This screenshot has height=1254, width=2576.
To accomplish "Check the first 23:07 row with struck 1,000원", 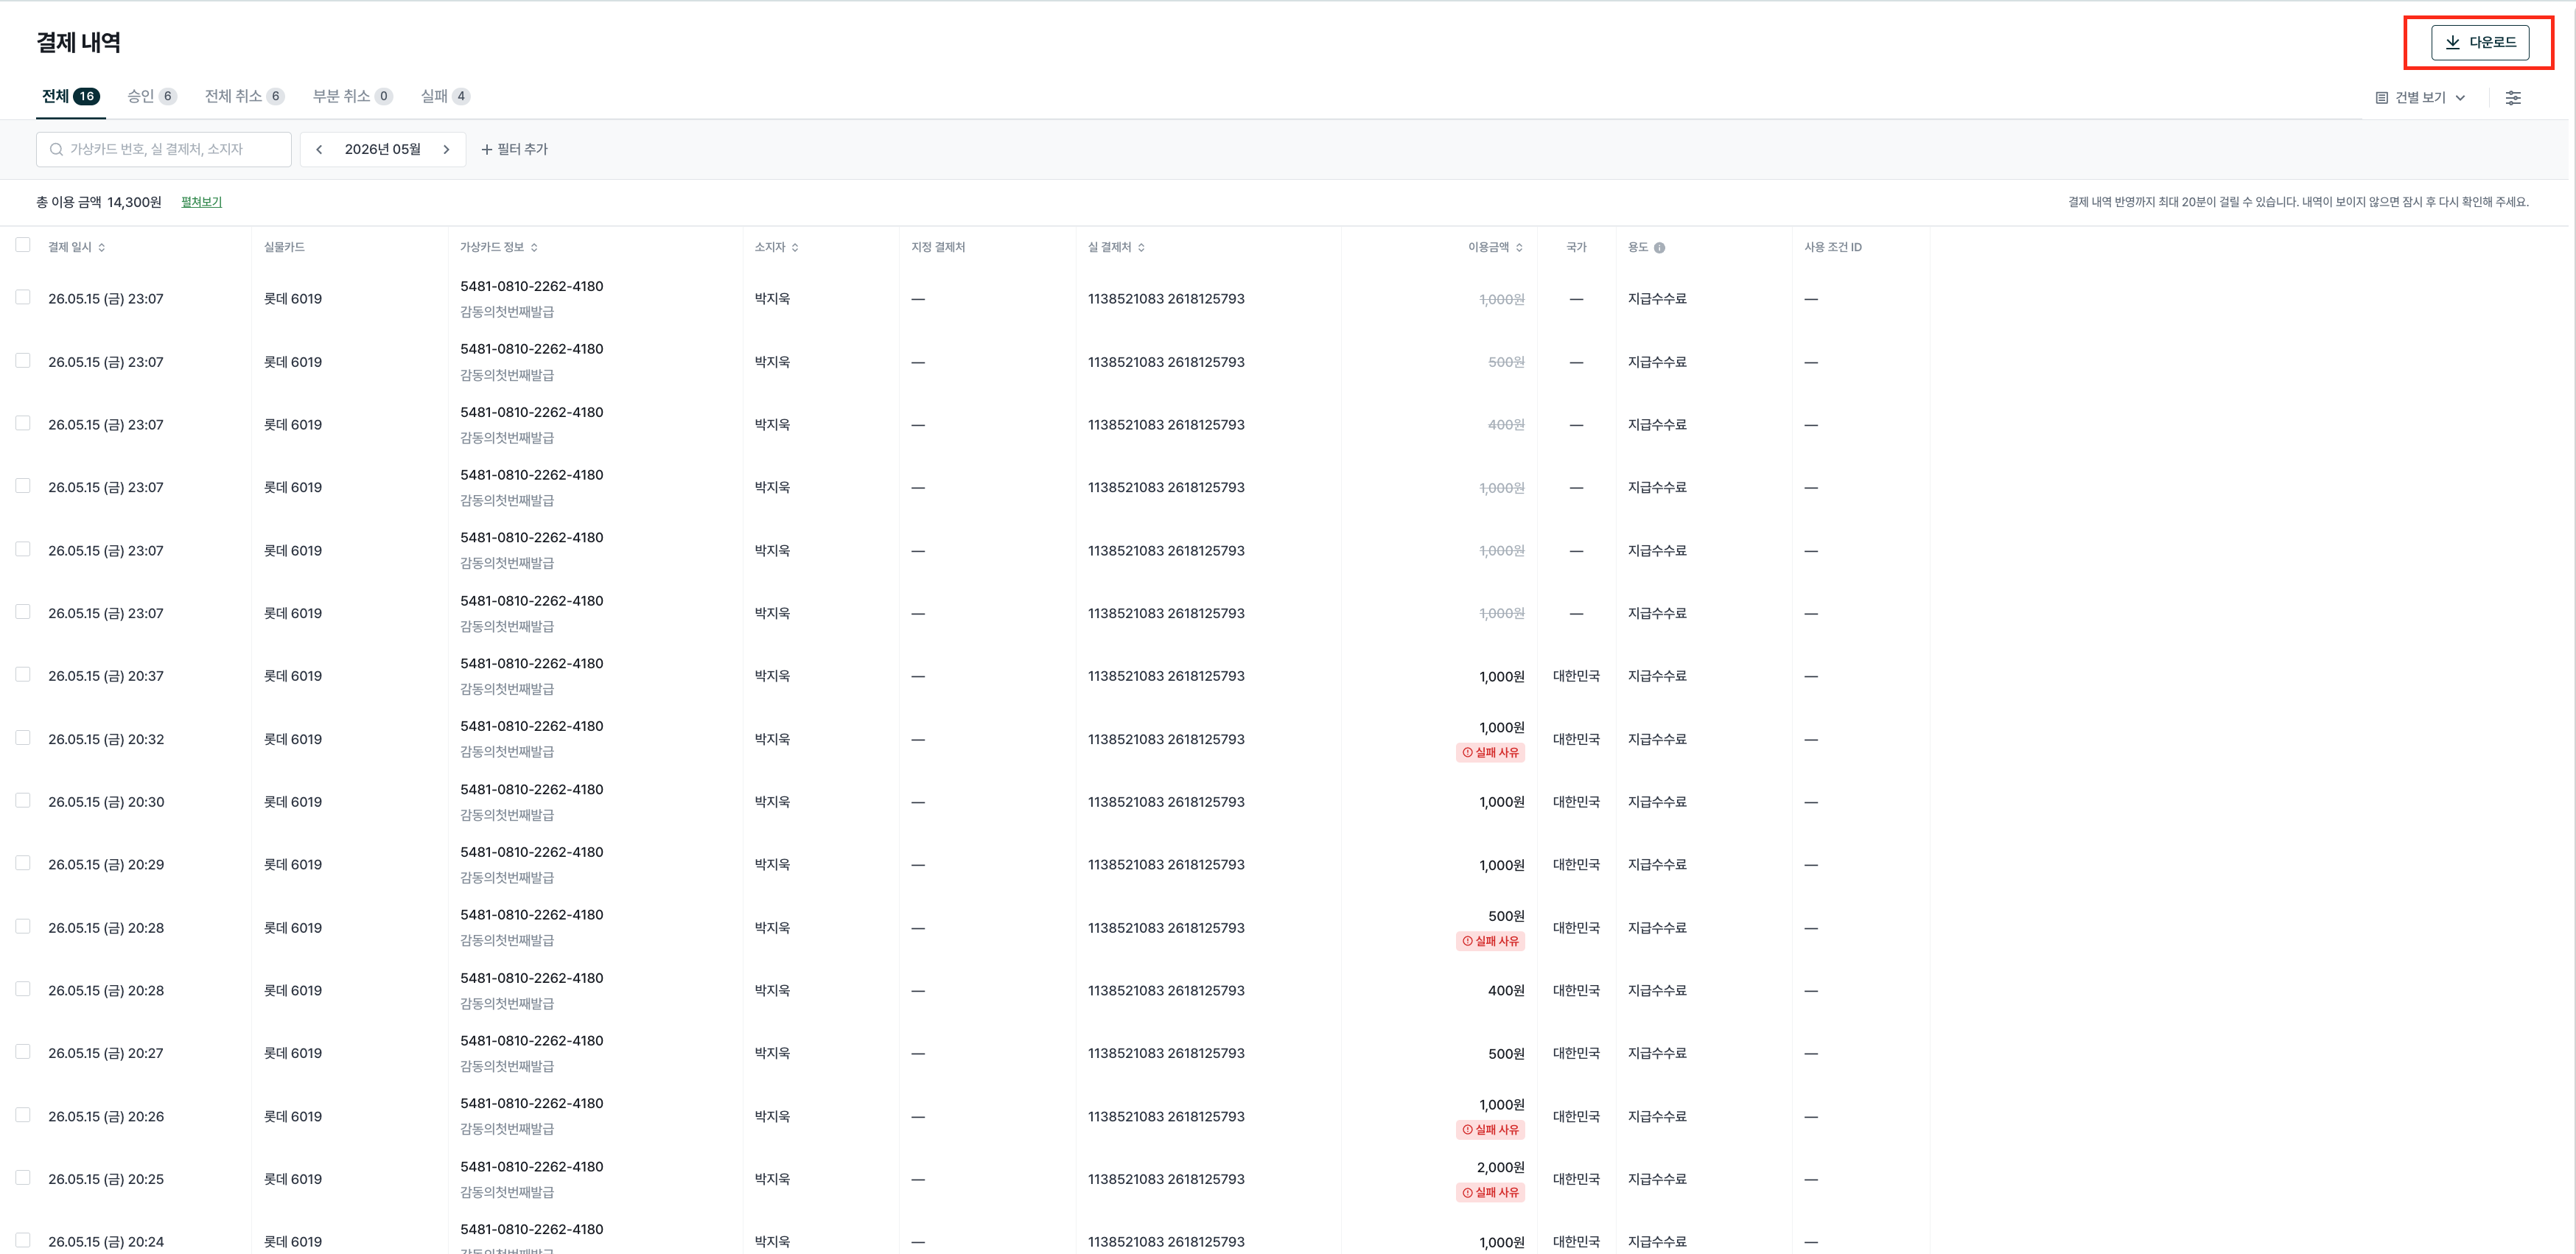I will tap(23, 297).
